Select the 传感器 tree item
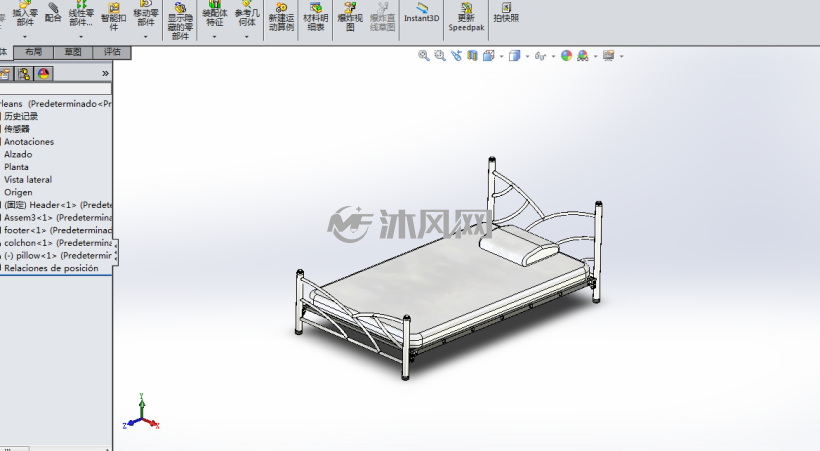The height and width of the screenshot is (451, 820). point(17,129)
